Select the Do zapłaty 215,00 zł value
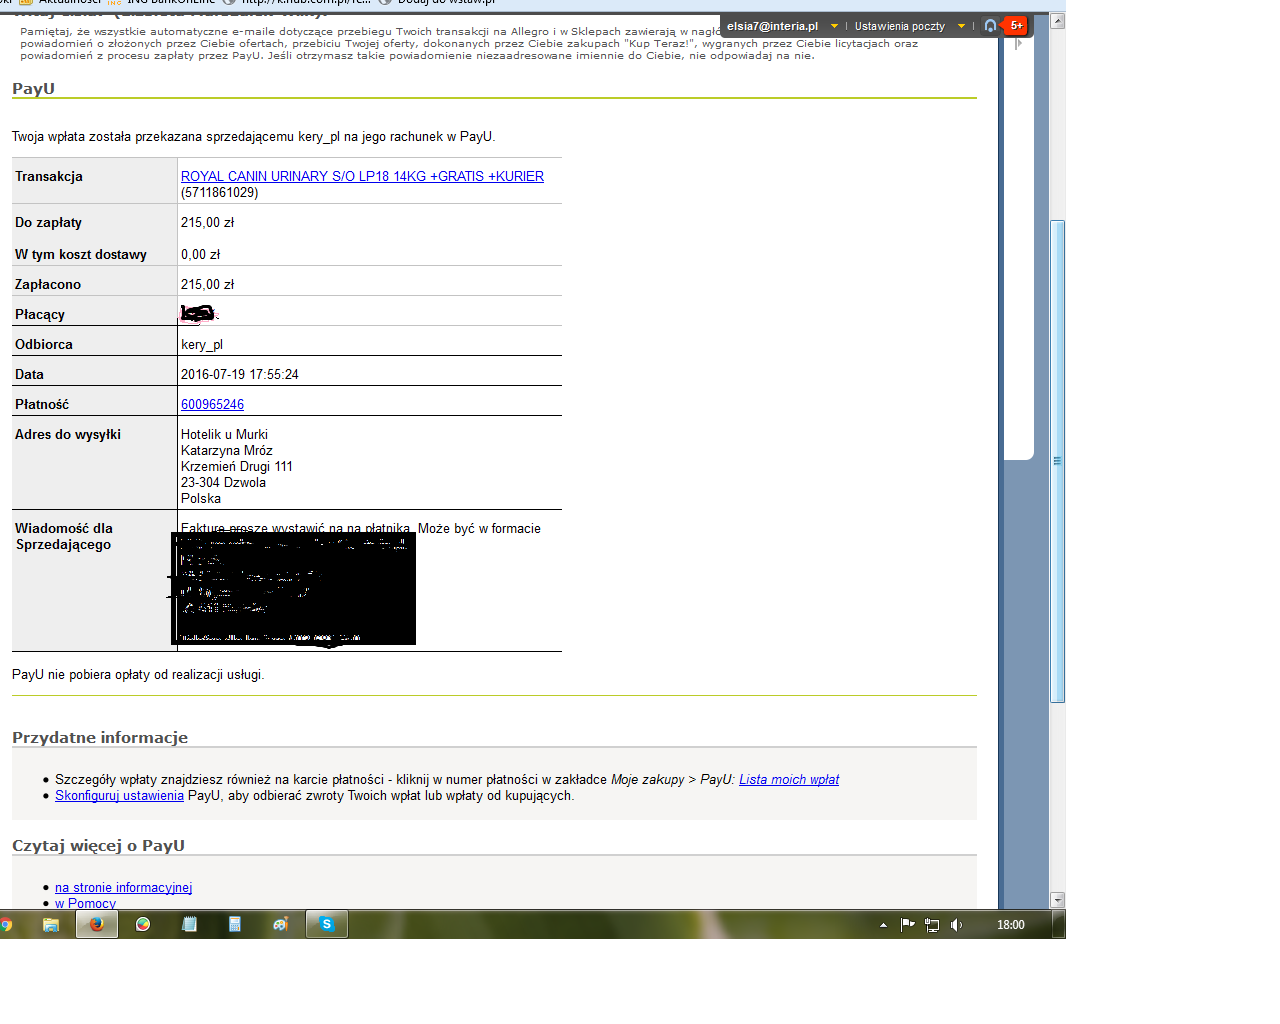The image size is (1280, 1024). click(208, 222)
